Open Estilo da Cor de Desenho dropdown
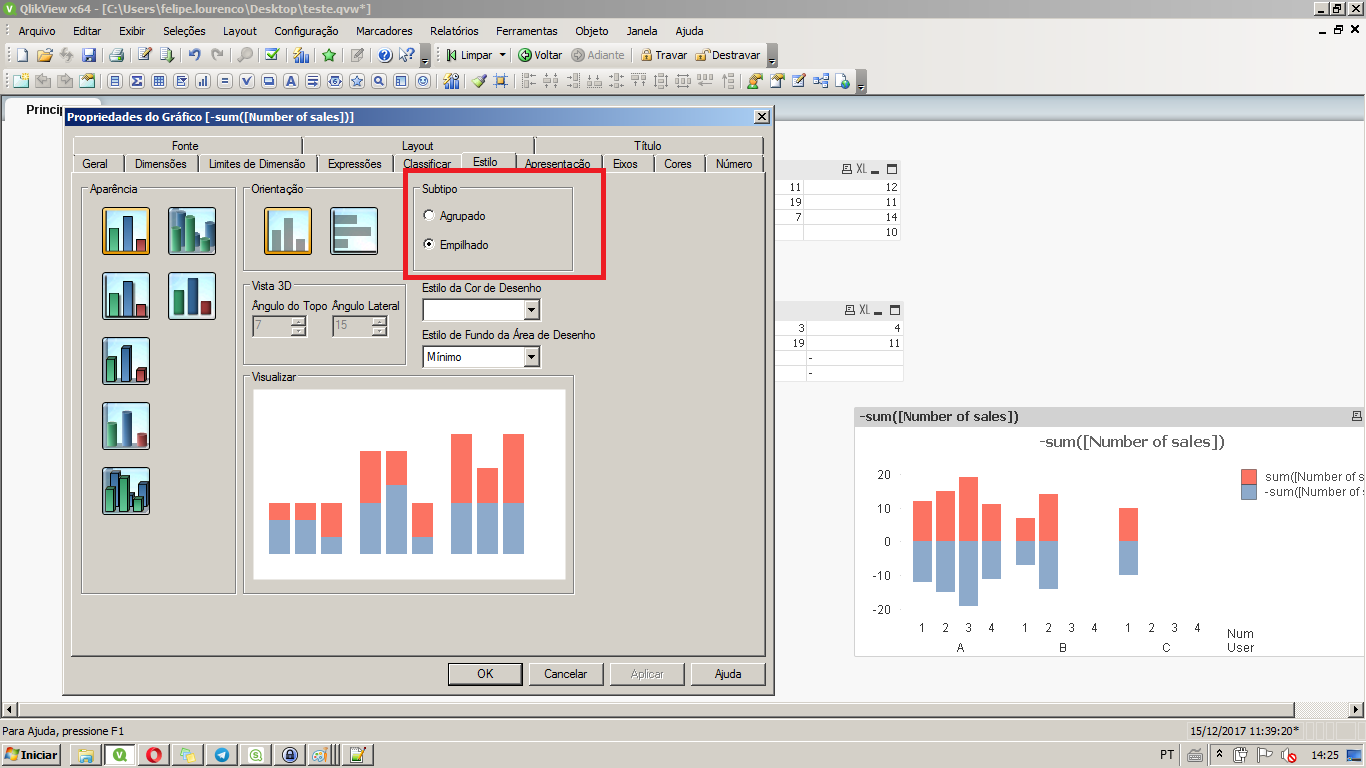 click(x=481, y=310)
